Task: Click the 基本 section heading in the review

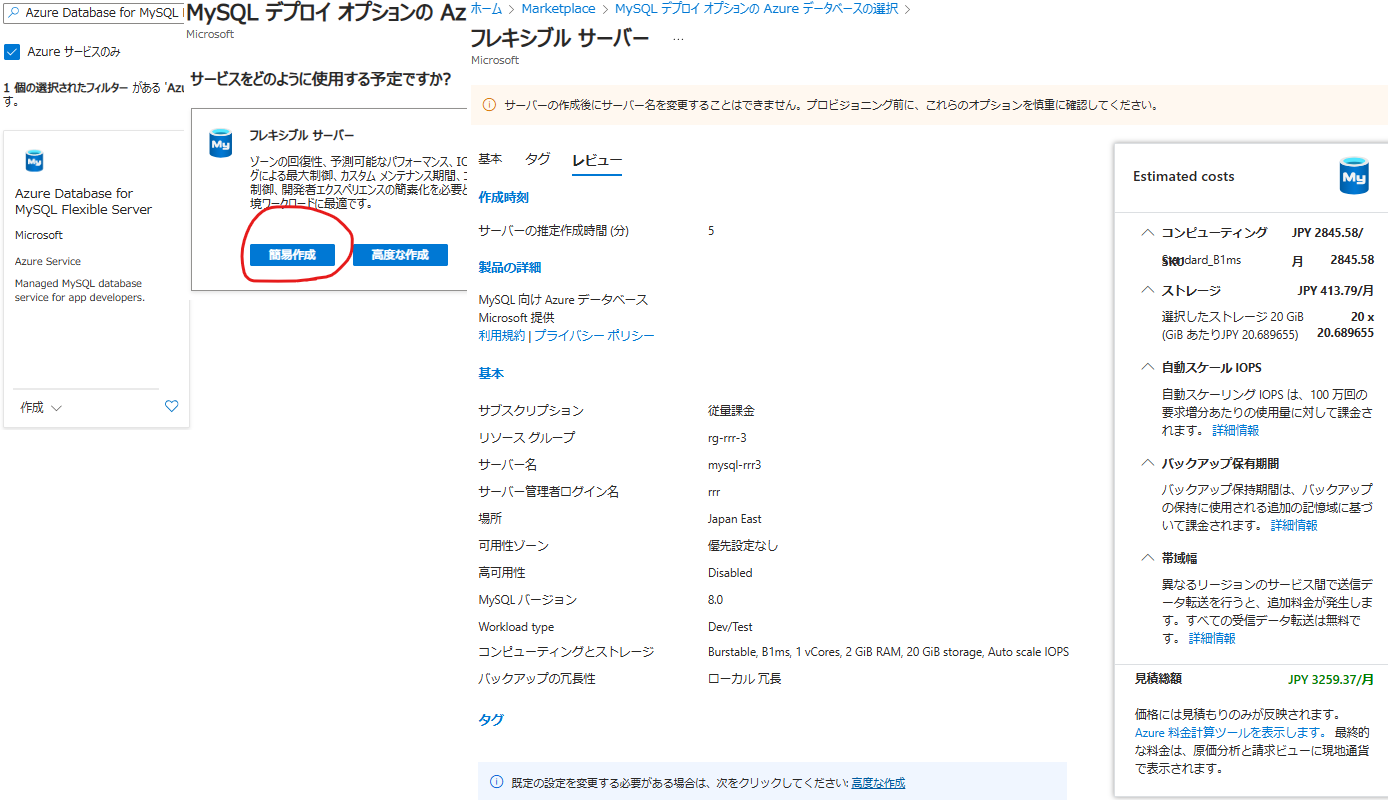Action: point(491,374)
